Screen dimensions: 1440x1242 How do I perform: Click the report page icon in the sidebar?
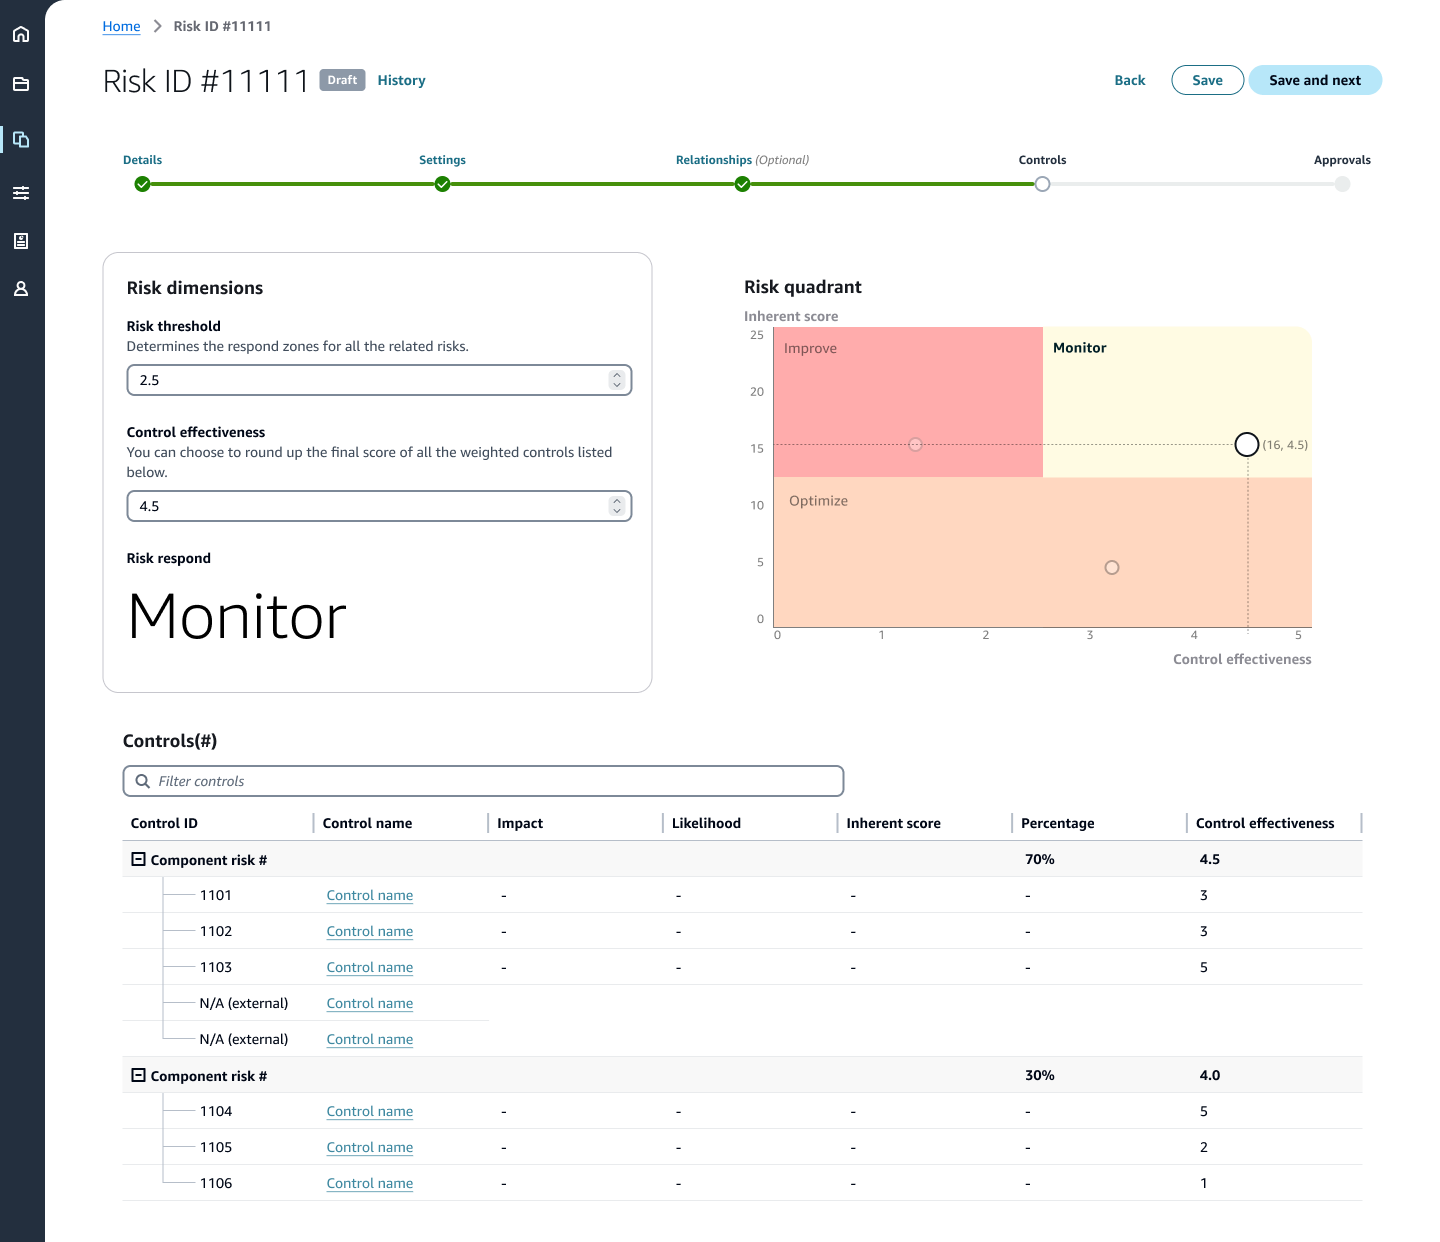pyautogui.click(x=21, y=241)
